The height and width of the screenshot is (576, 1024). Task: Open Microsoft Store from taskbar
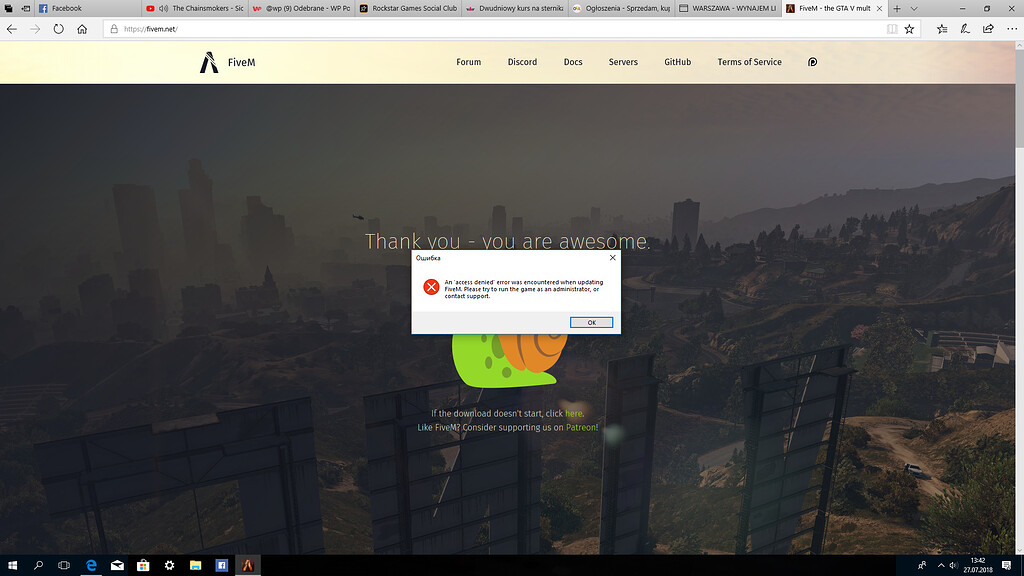pos(143,566)
